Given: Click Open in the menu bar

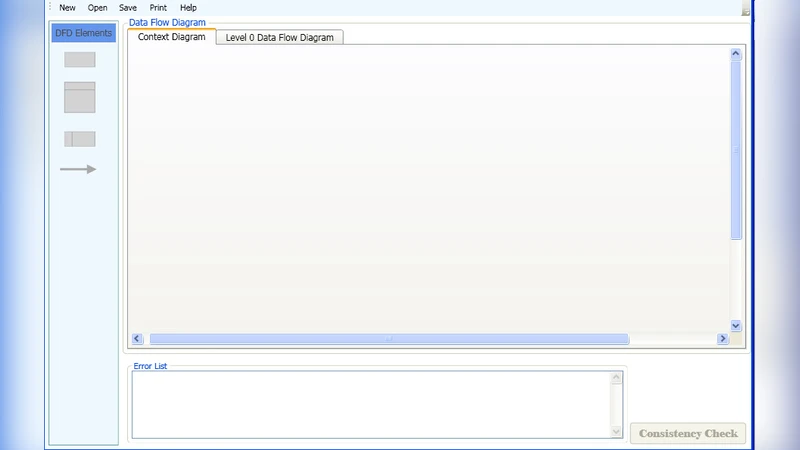Looking at the screenshot, I should point(97,8).
